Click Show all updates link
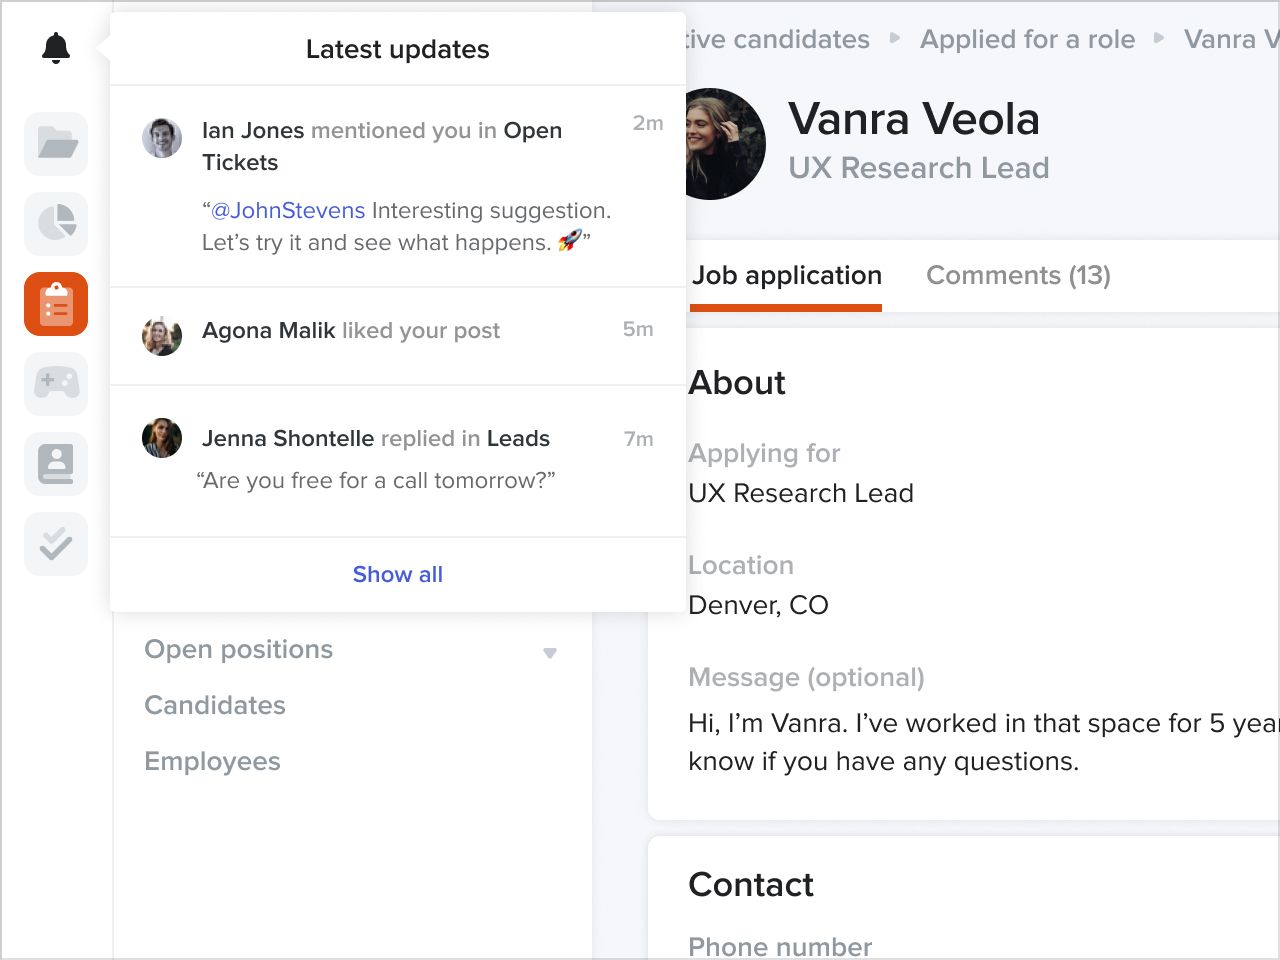 pyautogui.click(x=397, y=574)
